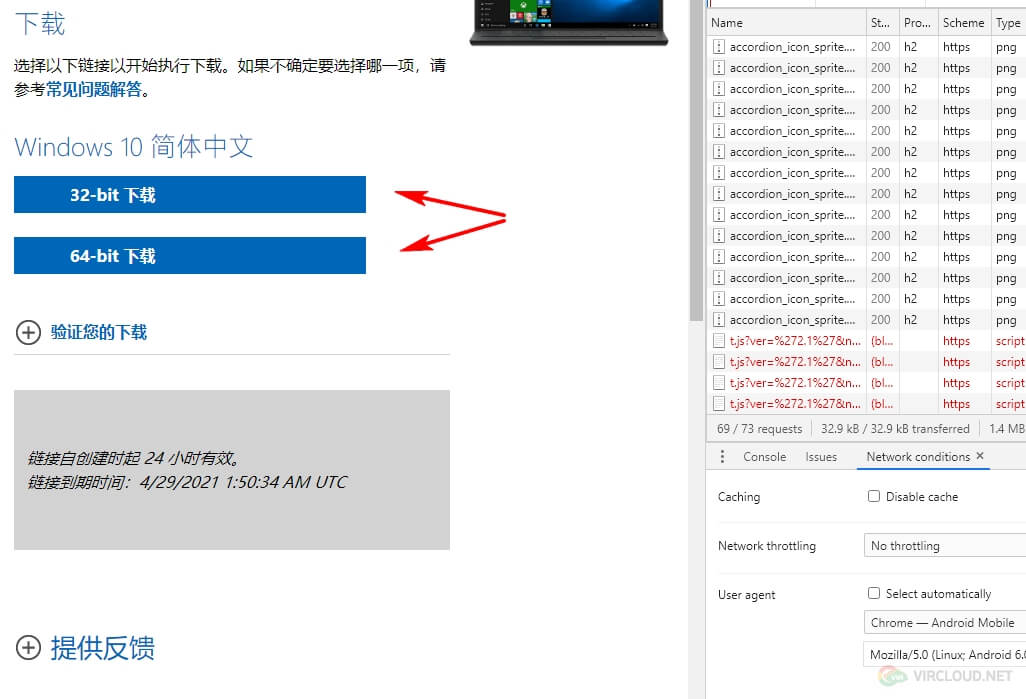Open the drawer three-dot more tools menu
This screenshot has height=699, width=1026.
pos(722,457)
